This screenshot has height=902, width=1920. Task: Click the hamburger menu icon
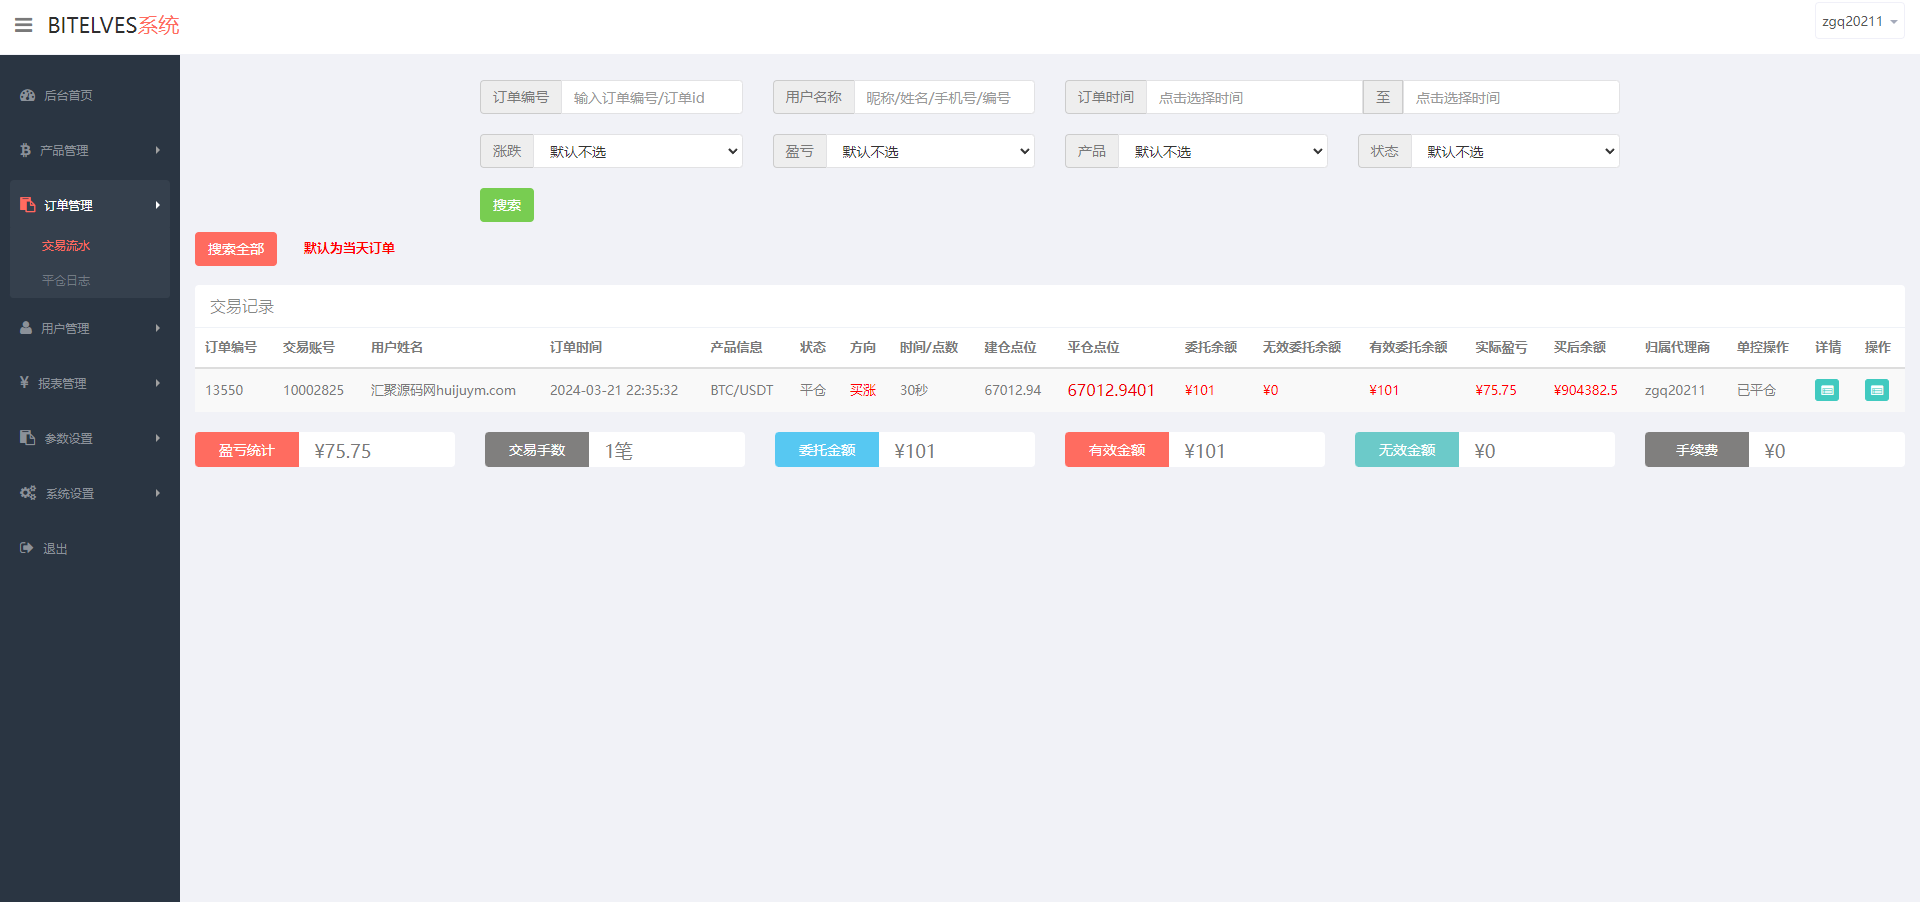(24, 25)
